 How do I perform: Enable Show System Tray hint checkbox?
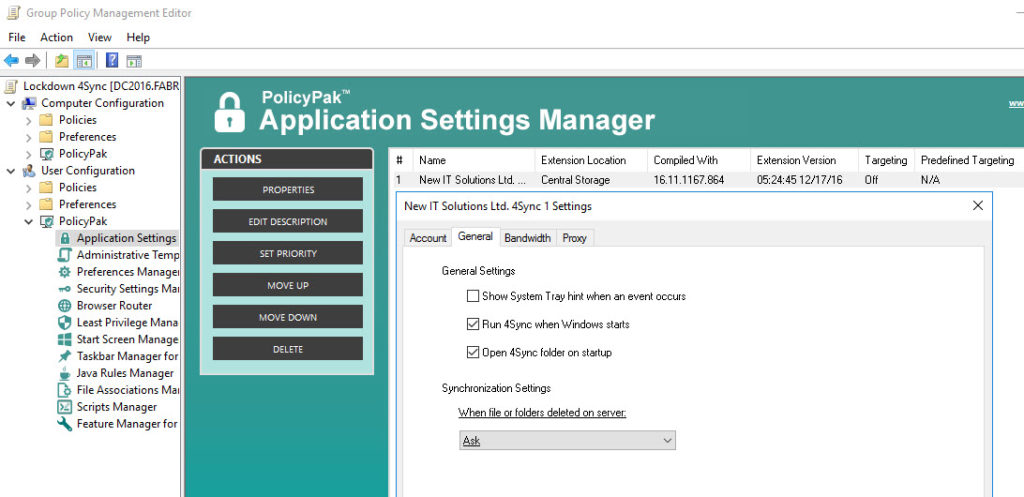click(x=473, y=297)
